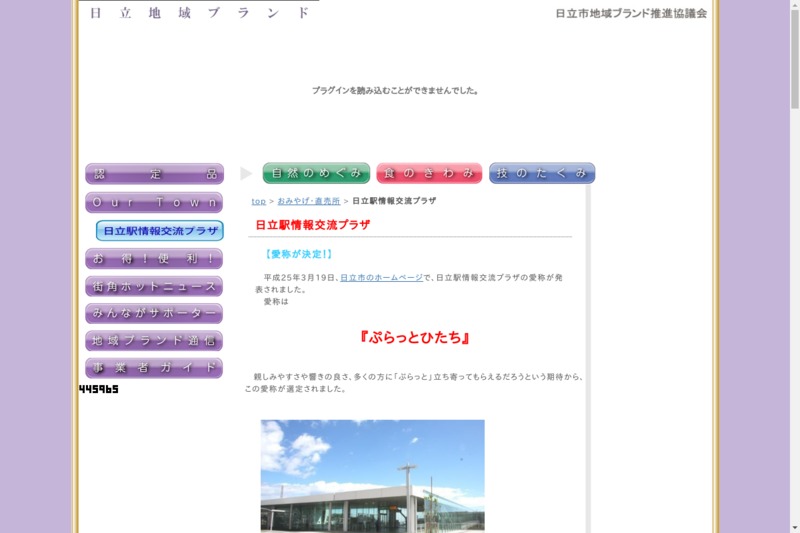Go to 街角ホットニュース section
The width and height of the screenshot is (800, 533).
(154, 287)
